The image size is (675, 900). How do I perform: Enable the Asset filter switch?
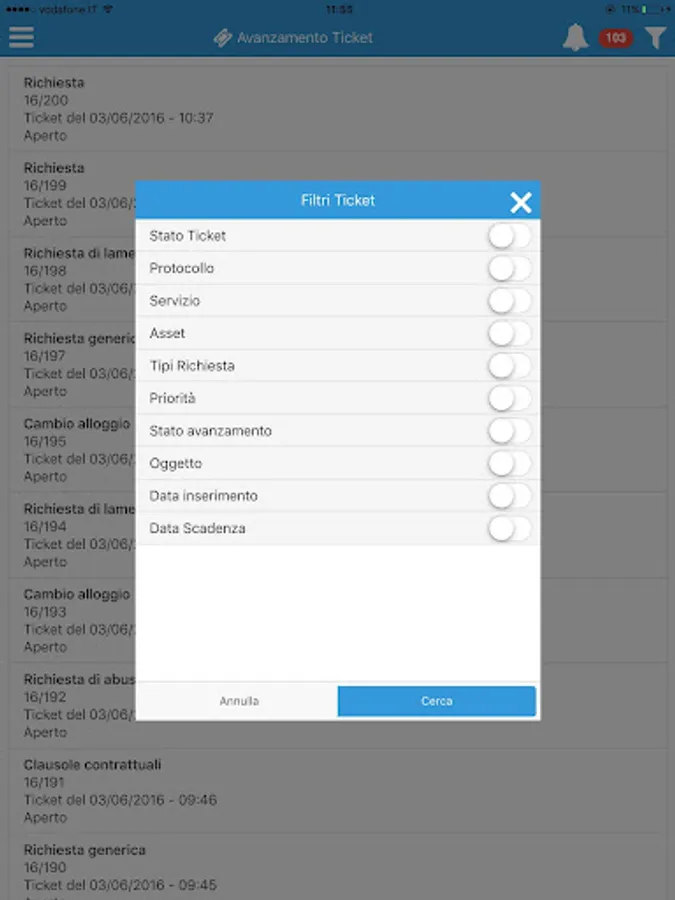[x=510, y=333]
